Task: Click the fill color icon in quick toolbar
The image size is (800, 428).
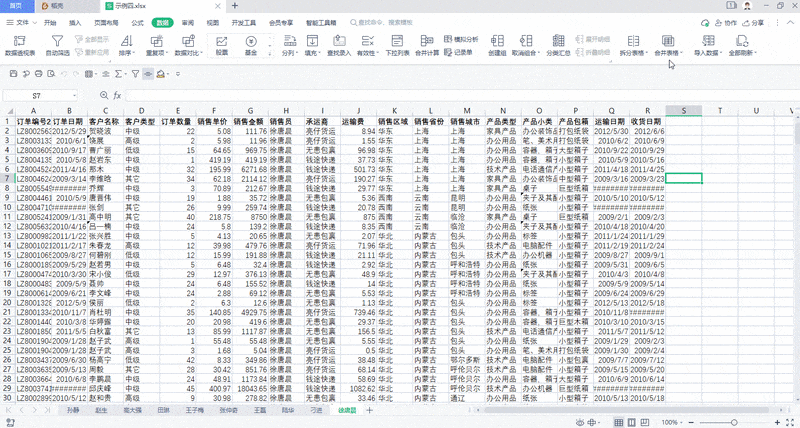Action: [x=163, y=74]
